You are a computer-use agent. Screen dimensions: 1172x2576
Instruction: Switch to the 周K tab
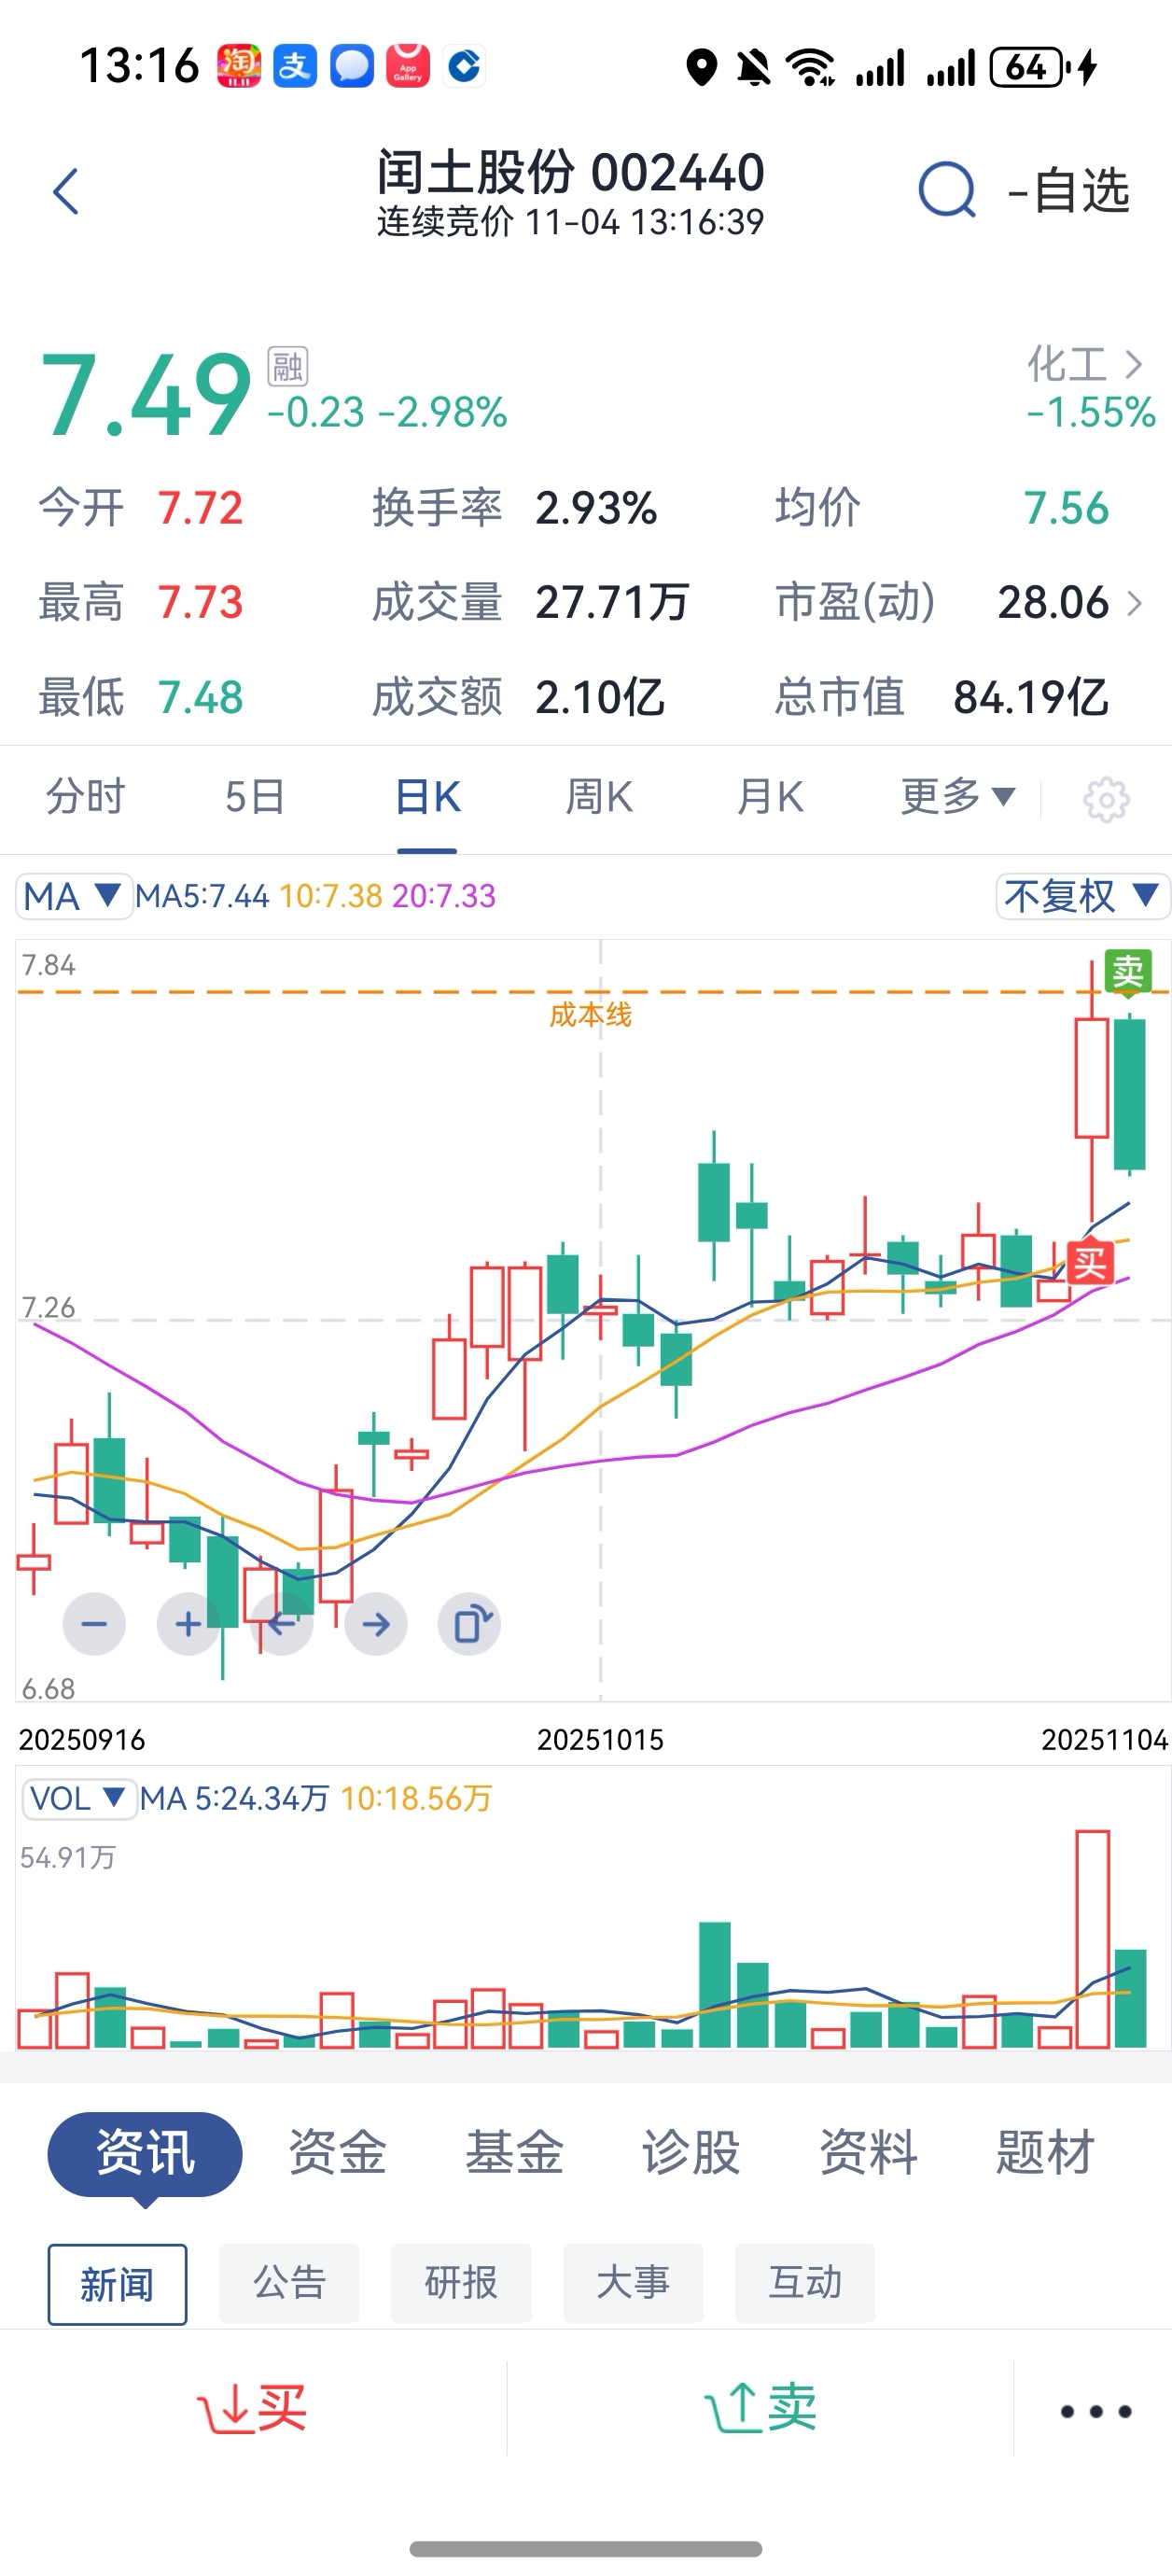599,797
